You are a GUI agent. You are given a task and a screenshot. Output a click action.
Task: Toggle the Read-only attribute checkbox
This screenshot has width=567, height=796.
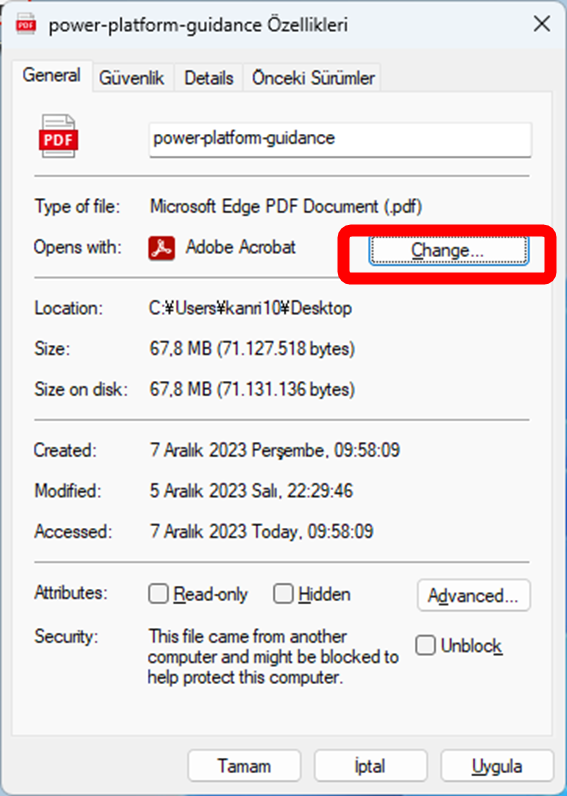pyautogui.click(x=158, y=593)
